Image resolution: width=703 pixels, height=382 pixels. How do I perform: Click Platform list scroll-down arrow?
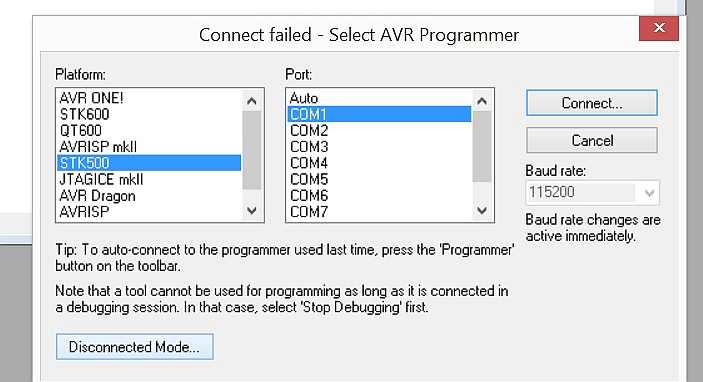252,210
